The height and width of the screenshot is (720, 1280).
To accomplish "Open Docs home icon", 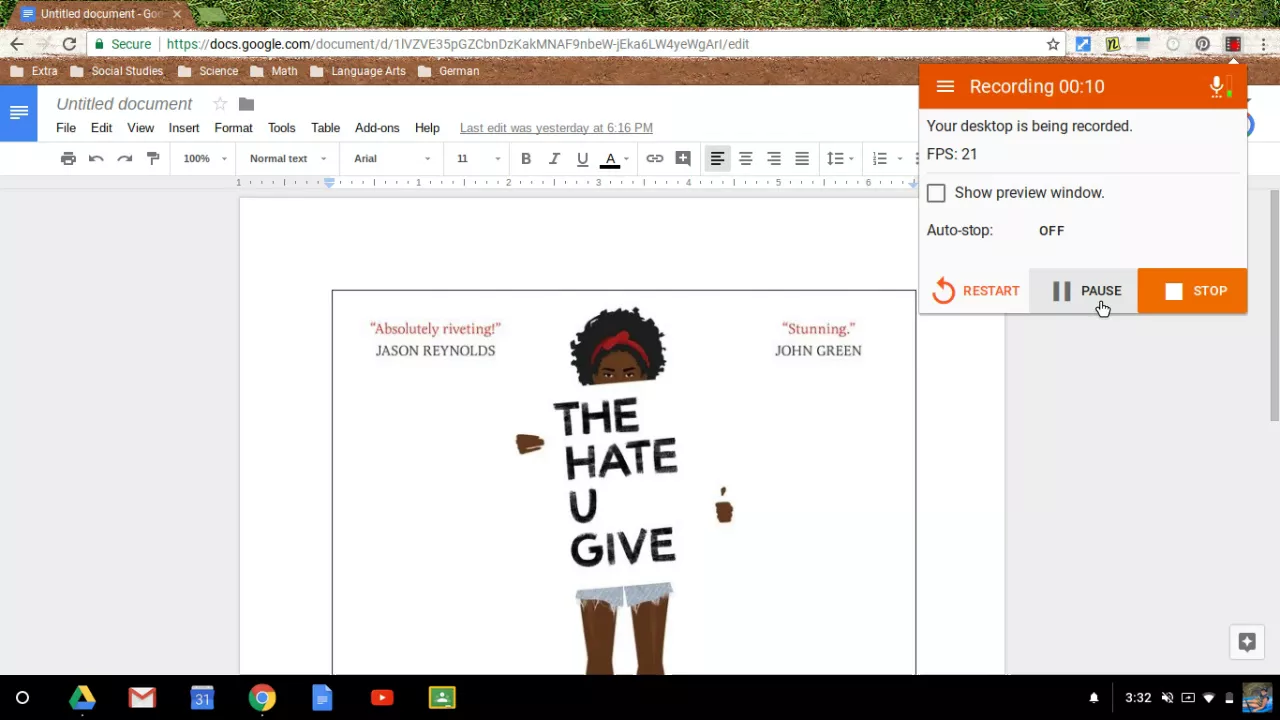I will pos(19,113).
